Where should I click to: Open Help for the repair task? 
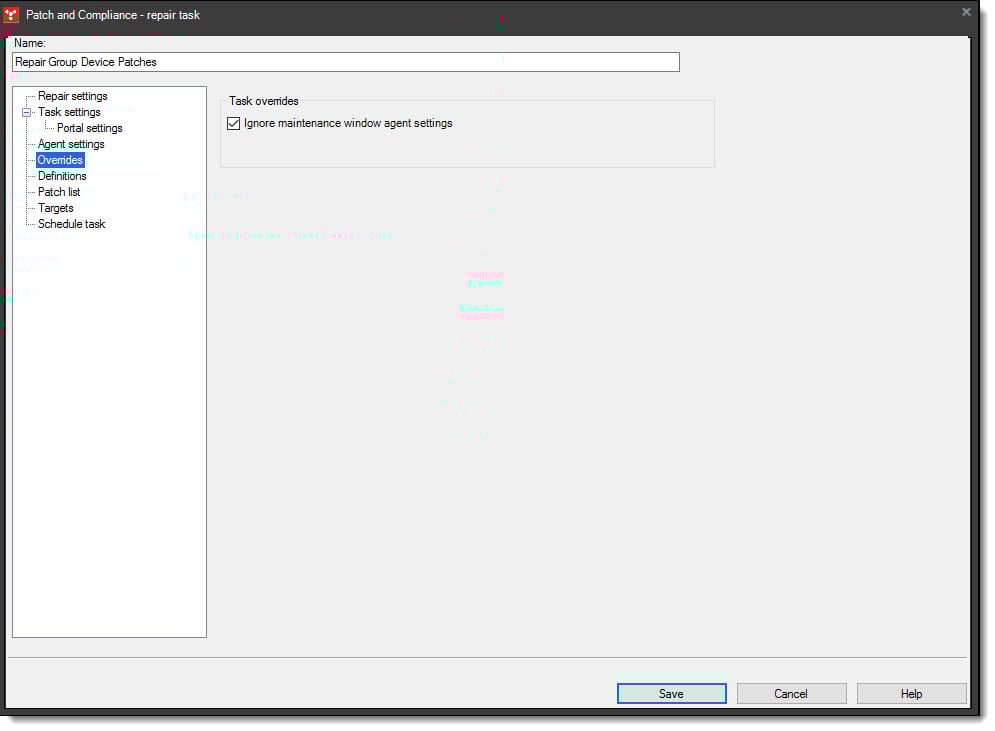tap(911, 693)
